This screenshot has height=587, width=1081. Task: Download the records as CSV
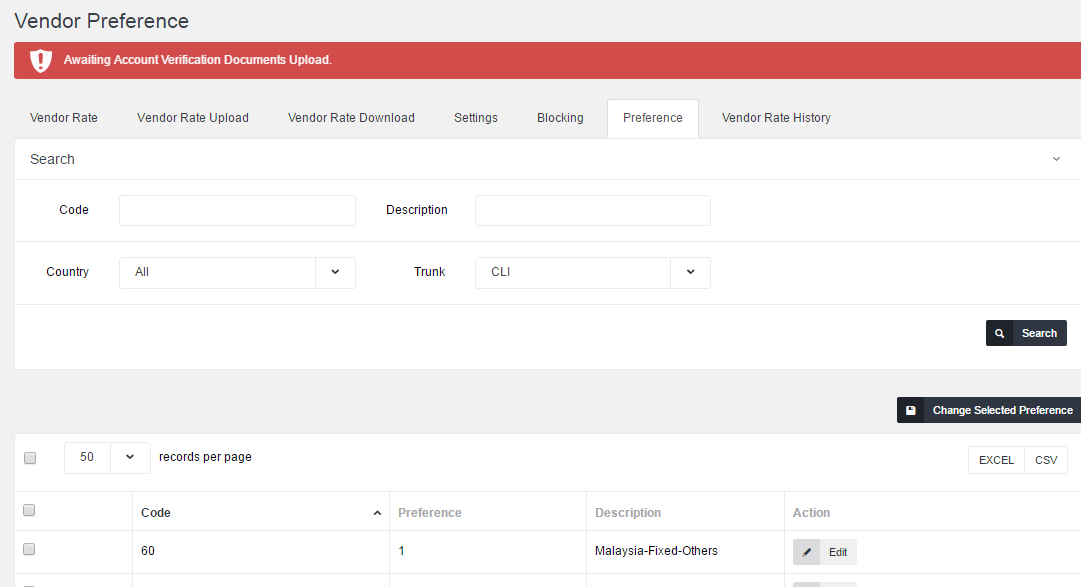[1046, 460]
